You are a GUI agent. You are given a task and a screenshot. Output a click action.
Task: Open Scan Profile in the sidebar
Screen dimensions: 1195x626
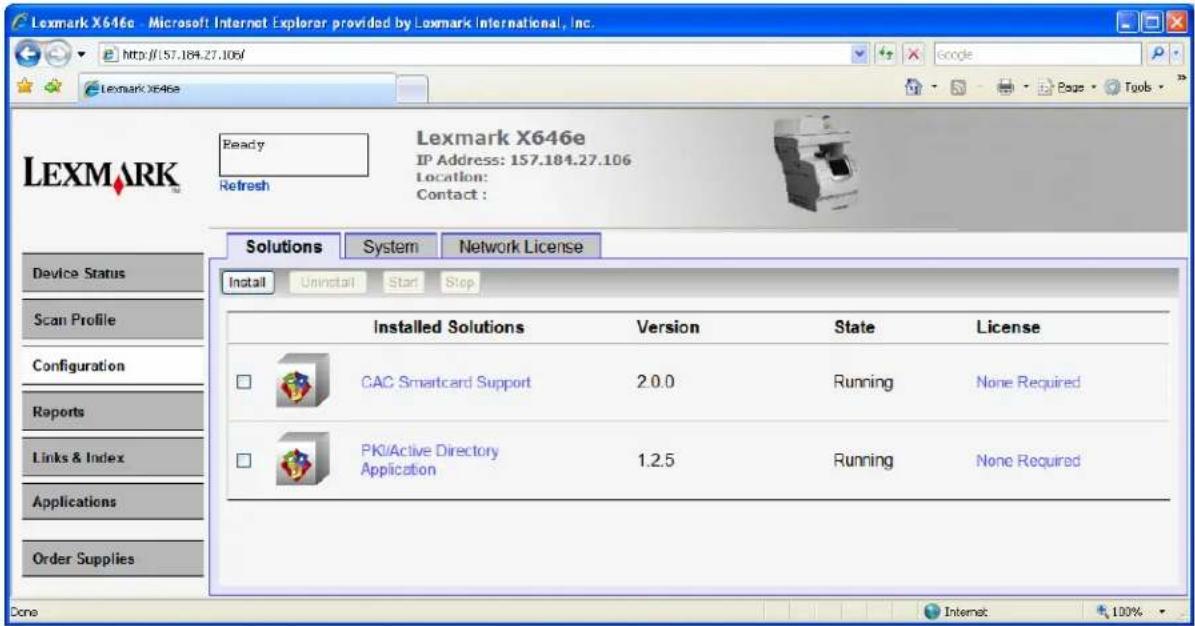113,319
